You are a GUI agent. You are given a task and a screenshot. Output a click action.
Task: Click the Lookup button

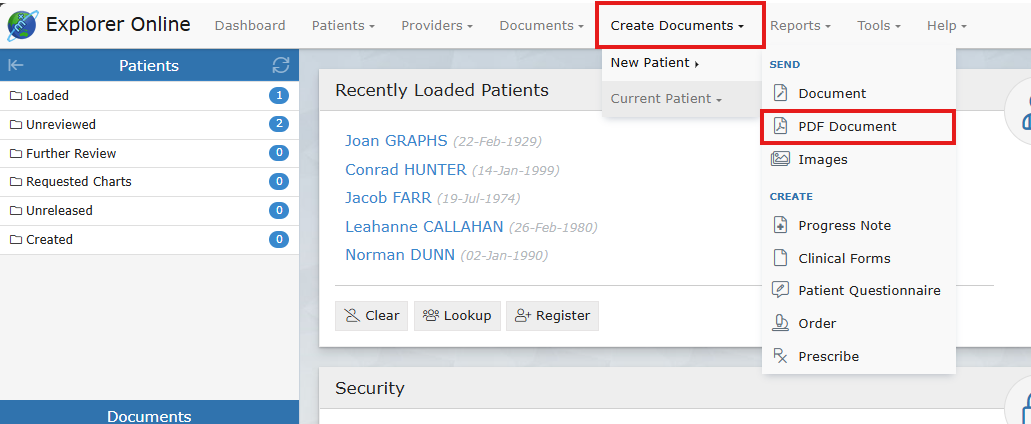[x=457, y=316]
